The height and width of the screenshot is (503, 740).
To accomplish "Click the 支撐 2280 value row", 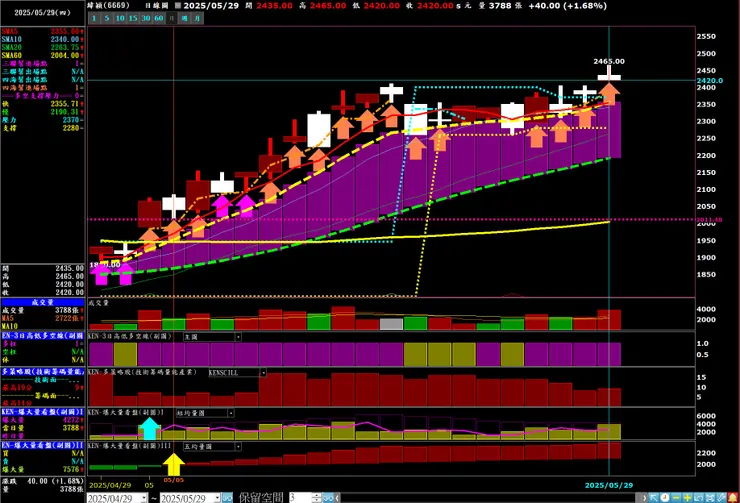I will (42, 128).
